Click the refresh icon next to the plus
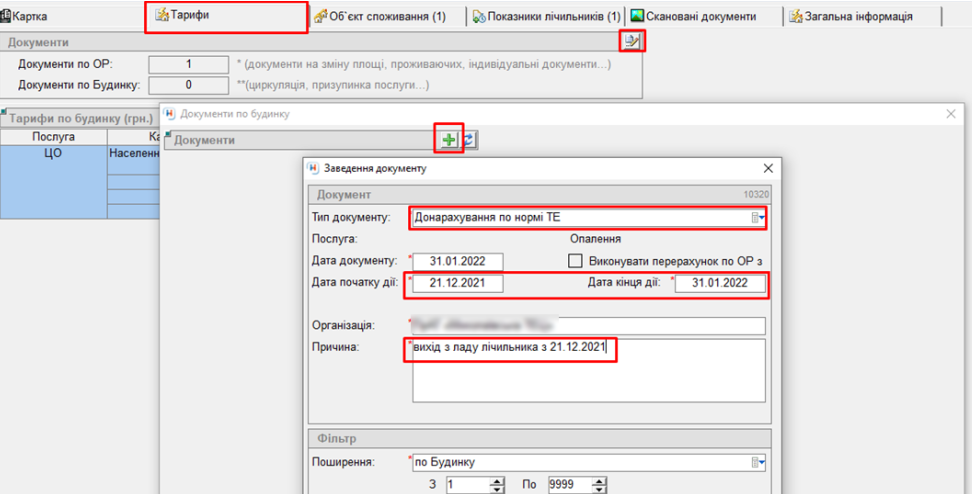Screen dimensions: 972x494 pyautogui.click(x=468, y=140)
